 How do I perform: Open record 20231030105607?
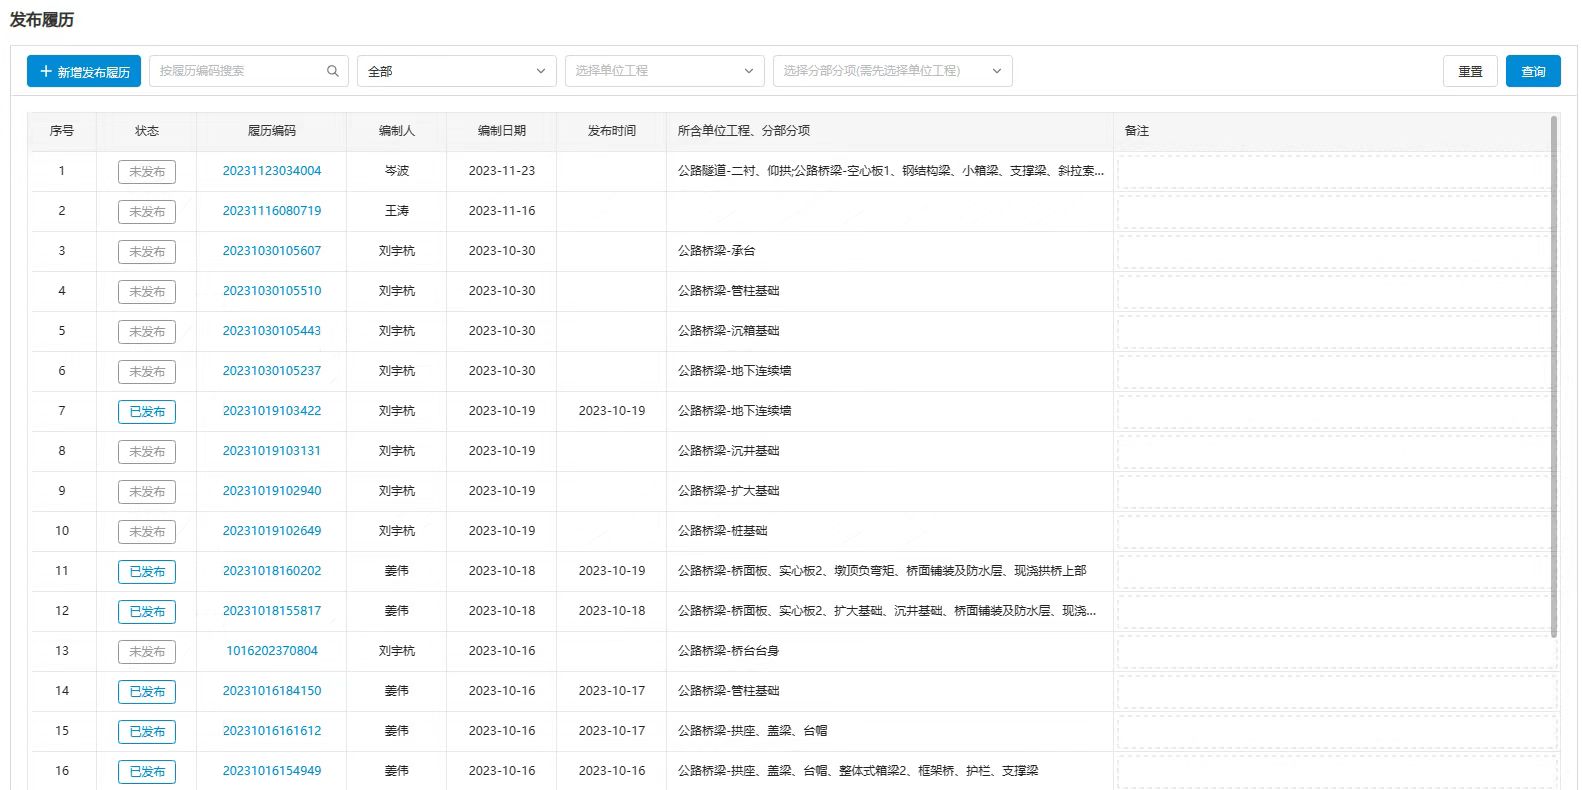tap(272, 251)
